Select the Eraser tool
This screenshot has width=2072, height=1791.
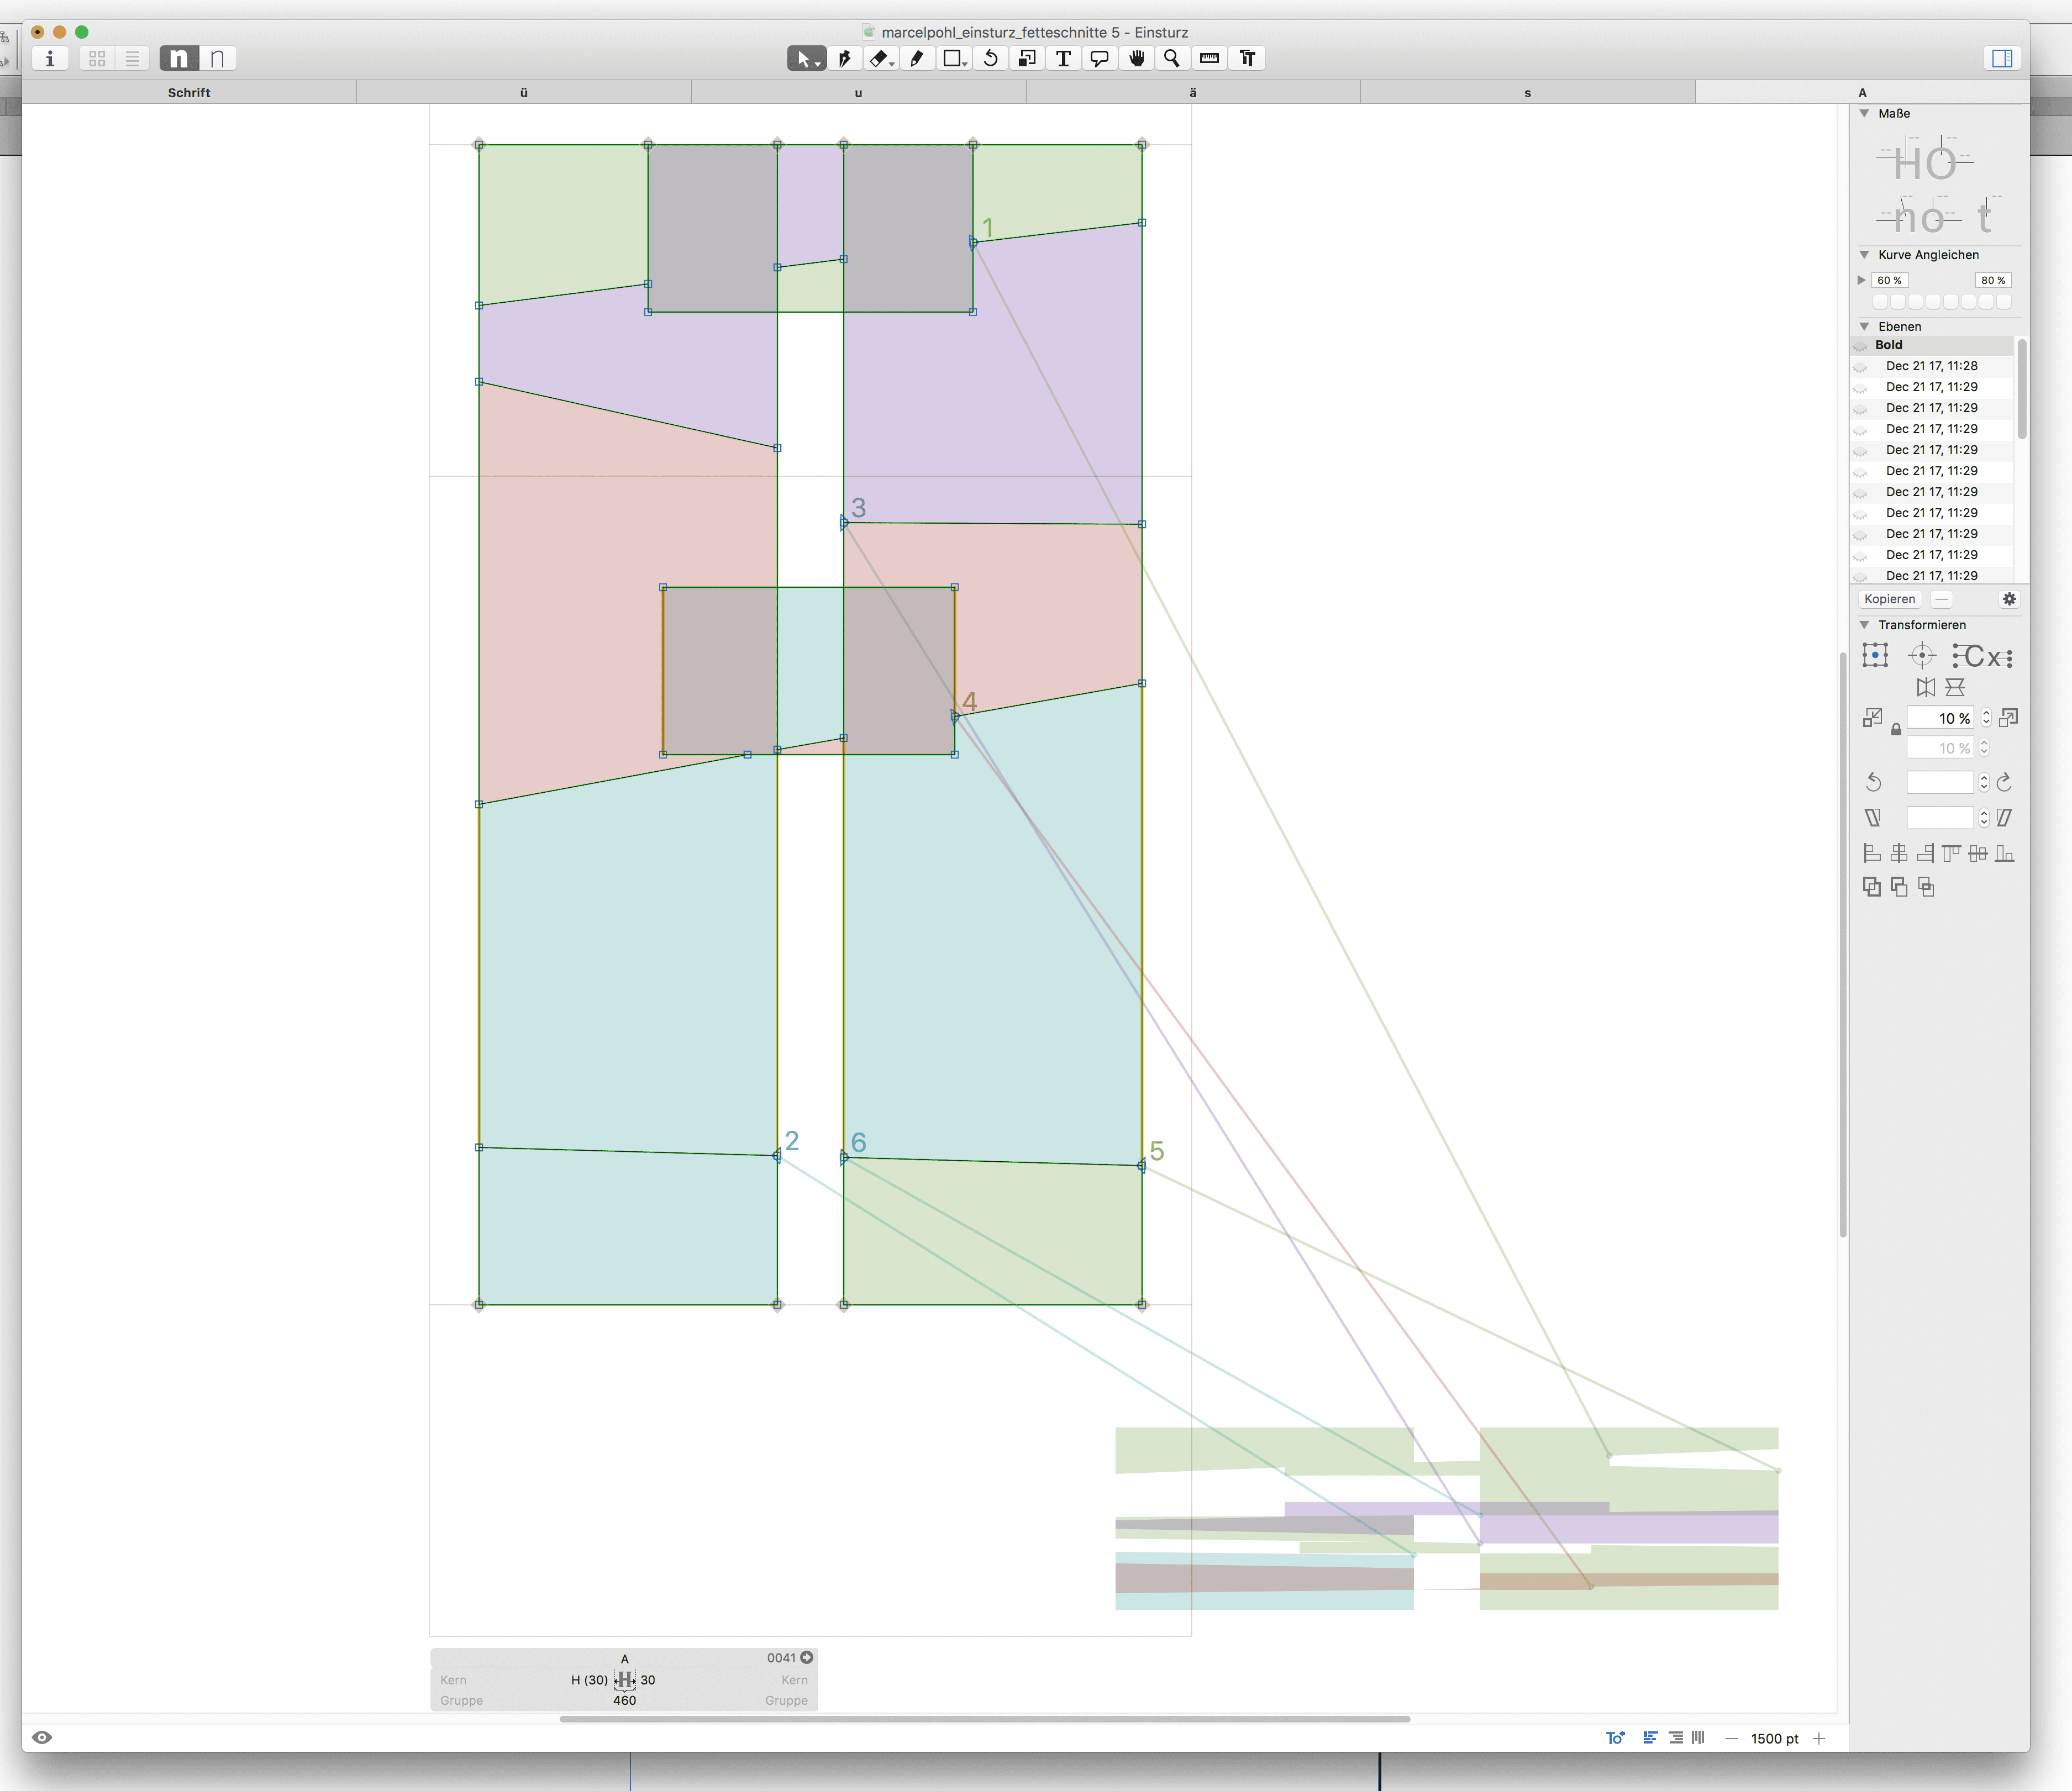pos(881,58)
